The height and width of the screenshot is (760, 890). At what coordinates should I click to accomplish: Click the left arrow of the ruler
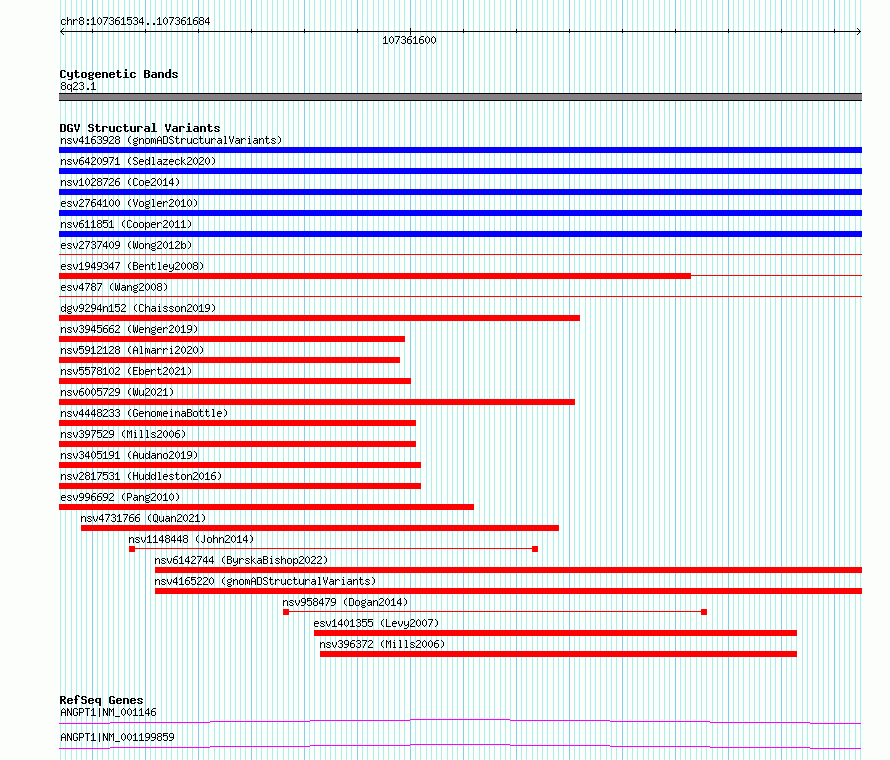(62, 32)
